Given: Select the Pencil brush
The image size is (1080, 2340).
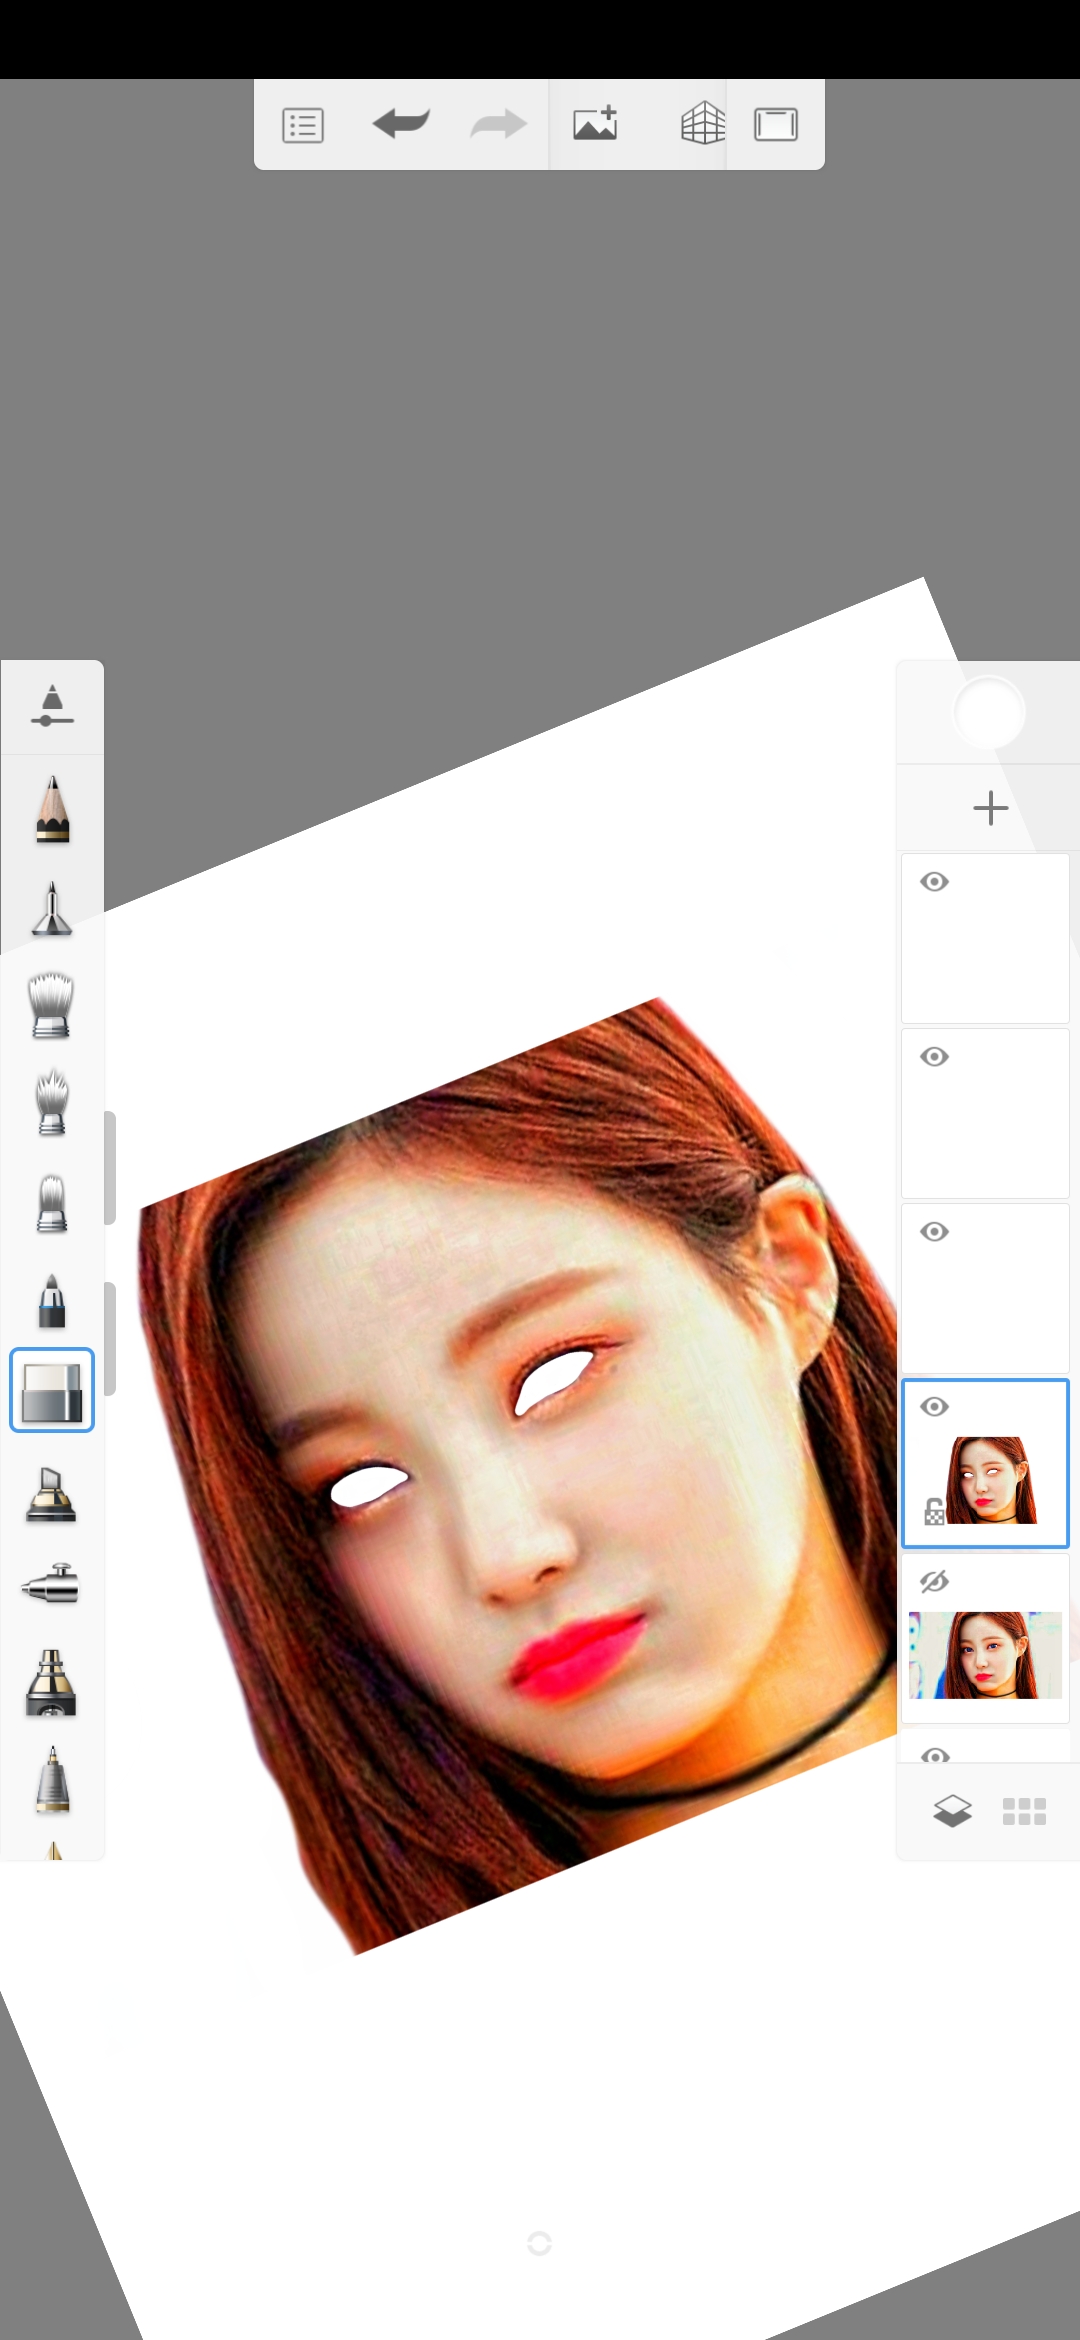Looking at the screenshot, I should pyautogui.click(x=52, y=810).
